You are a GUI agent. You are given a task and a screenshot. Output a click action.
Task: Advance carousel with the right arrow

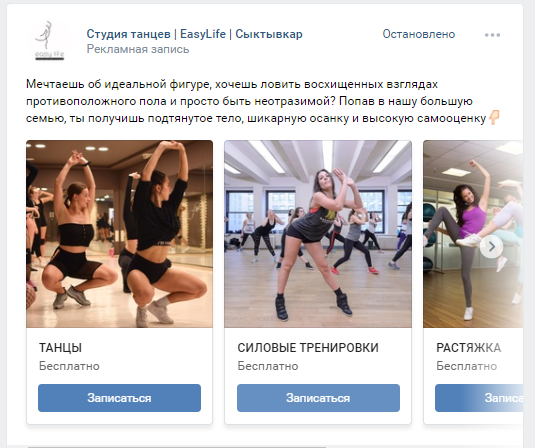click(491, 246)
